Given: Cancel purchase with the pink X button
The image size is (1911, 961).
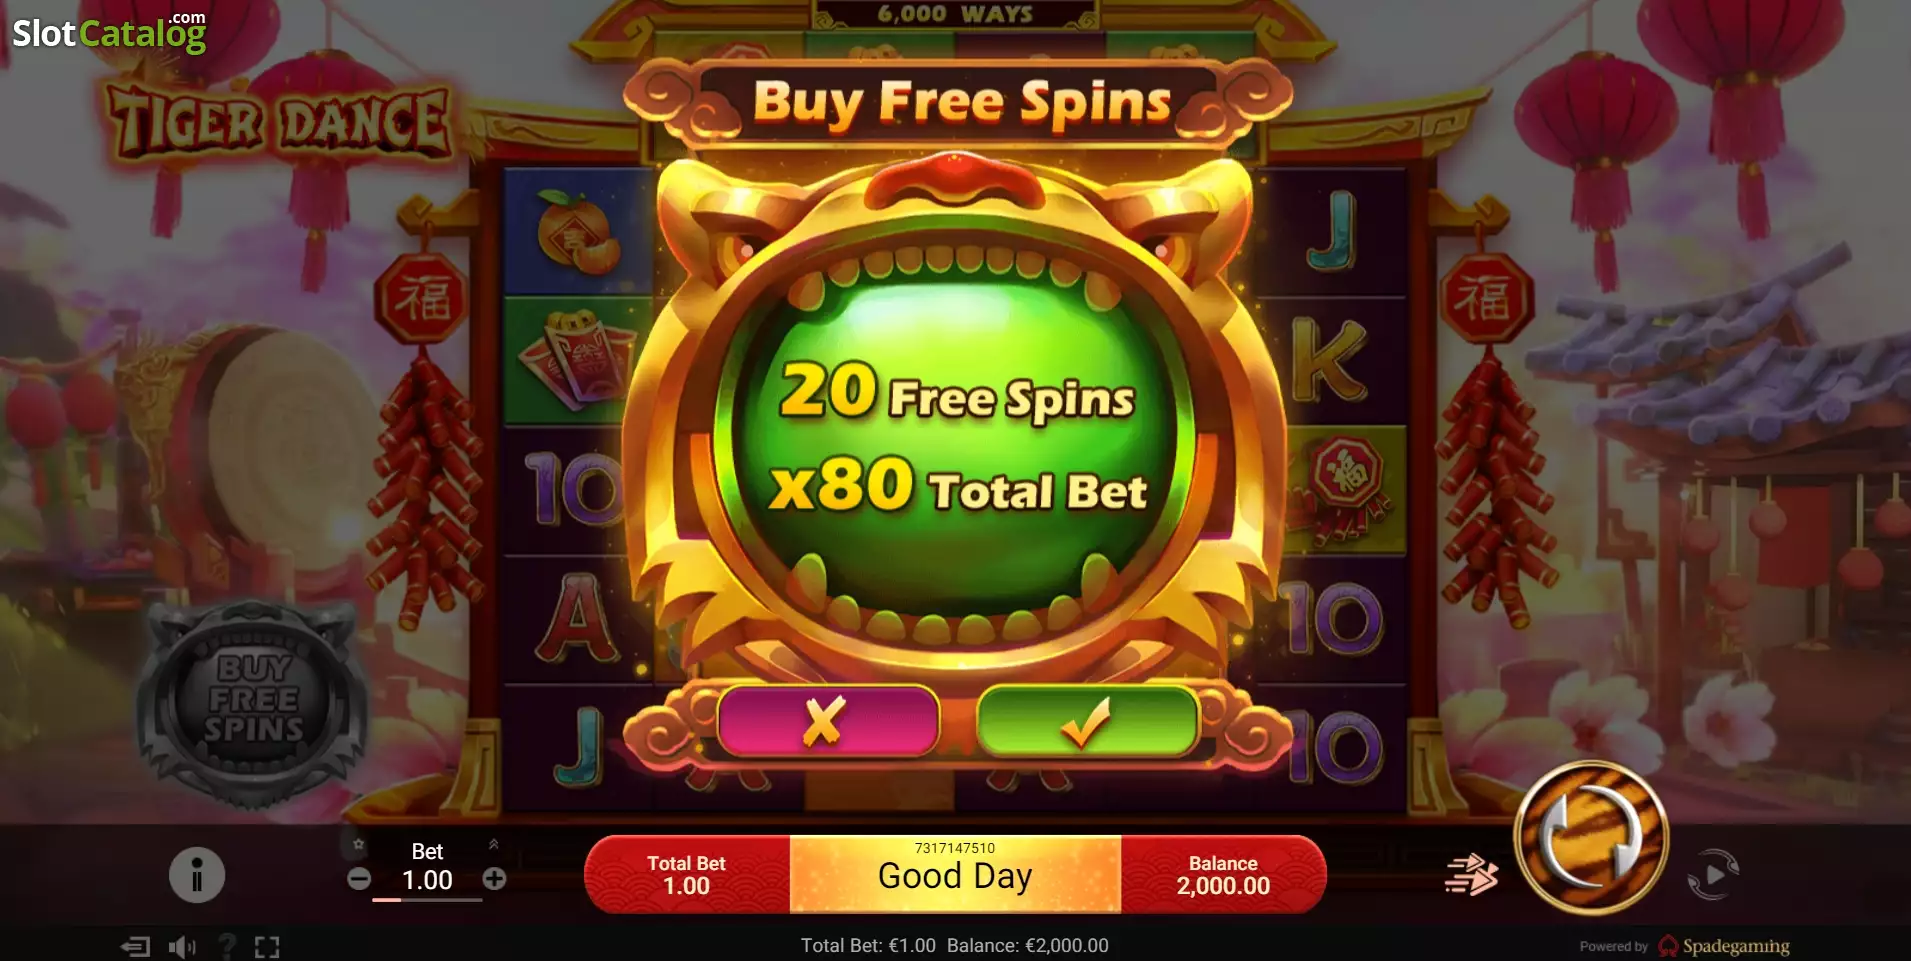Looking at the screenshot, I should 827,720.
